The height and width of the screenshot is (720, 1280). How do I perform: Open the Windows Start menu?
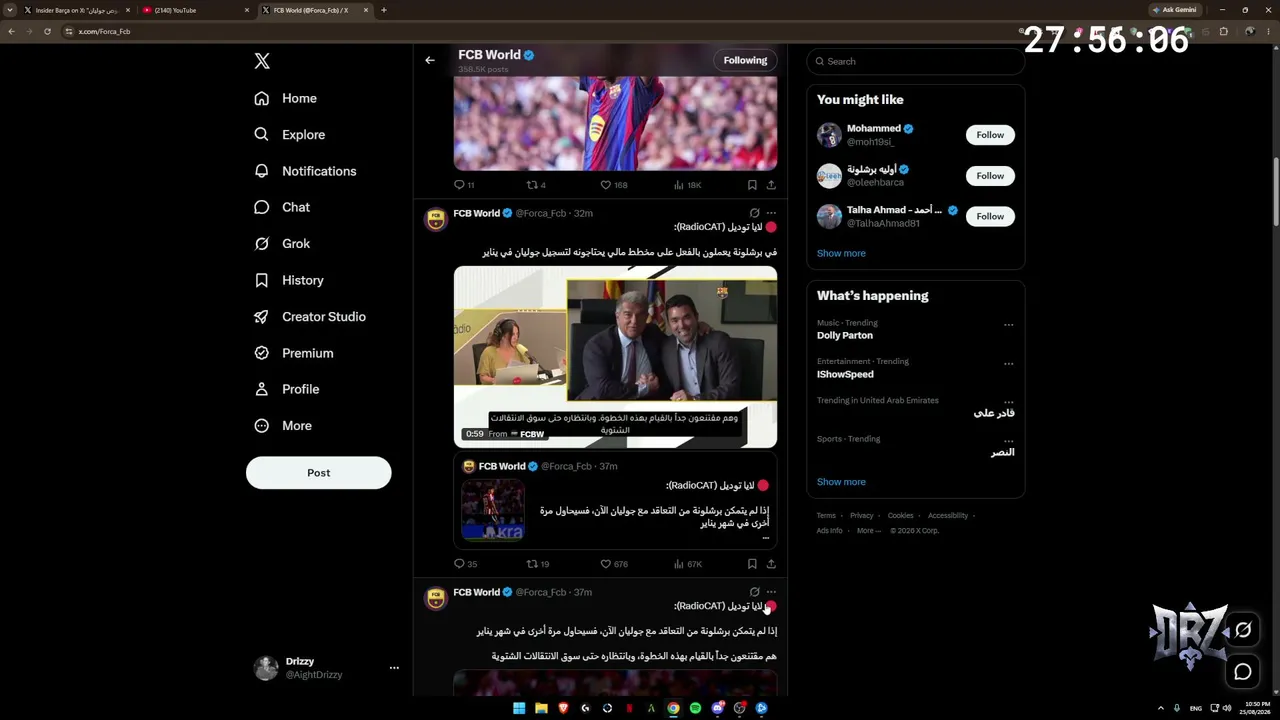pos(519,708)
